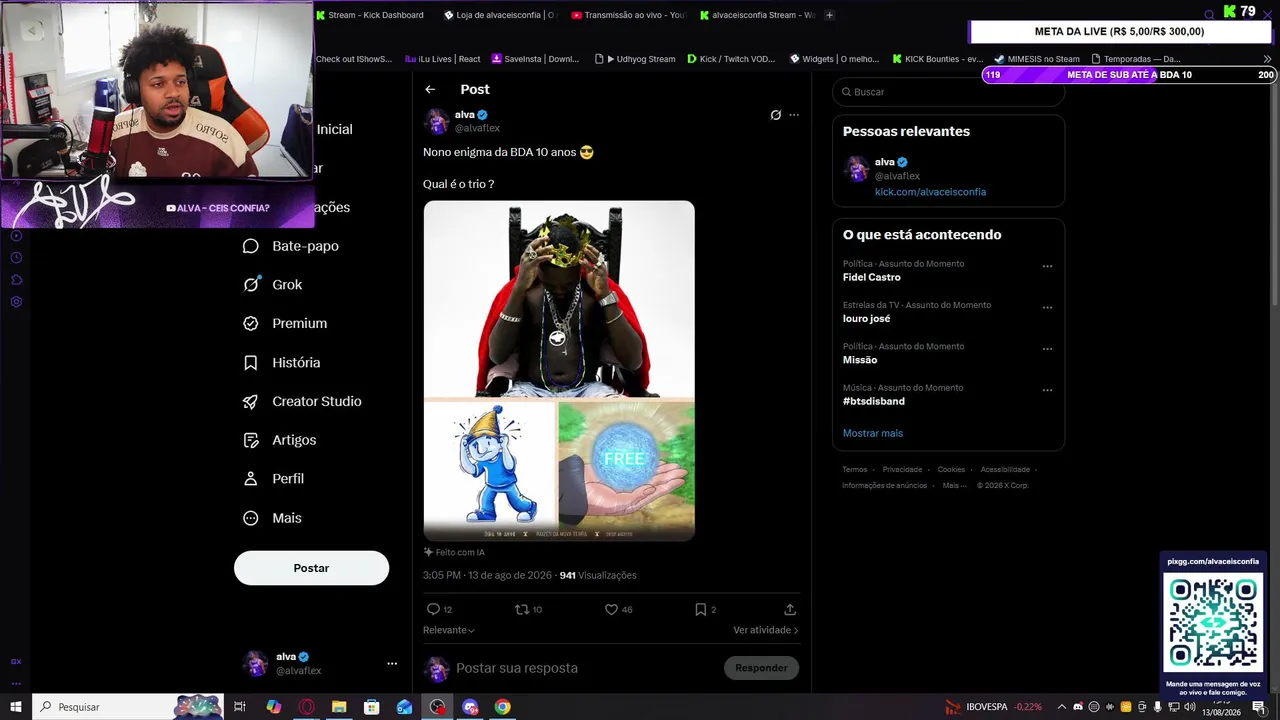The height and width of the screenshot is (720, 1280).
Task: Open Opera browser from taskbar
Action: pyautogui.click(x=306, y=707)
